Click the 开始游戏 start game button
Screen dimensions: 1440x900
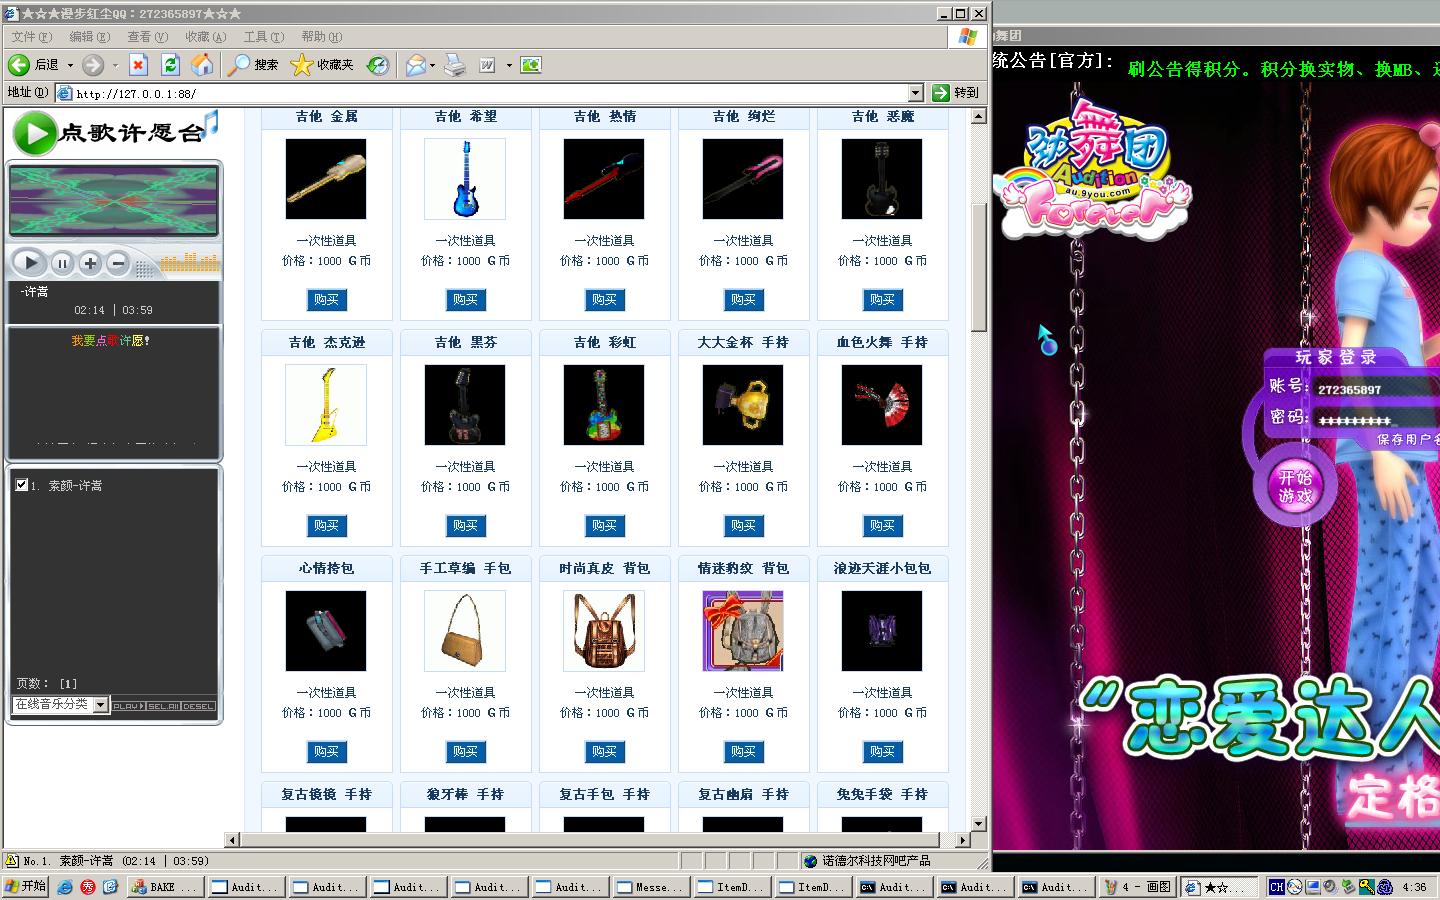[x=1294, y=487]
